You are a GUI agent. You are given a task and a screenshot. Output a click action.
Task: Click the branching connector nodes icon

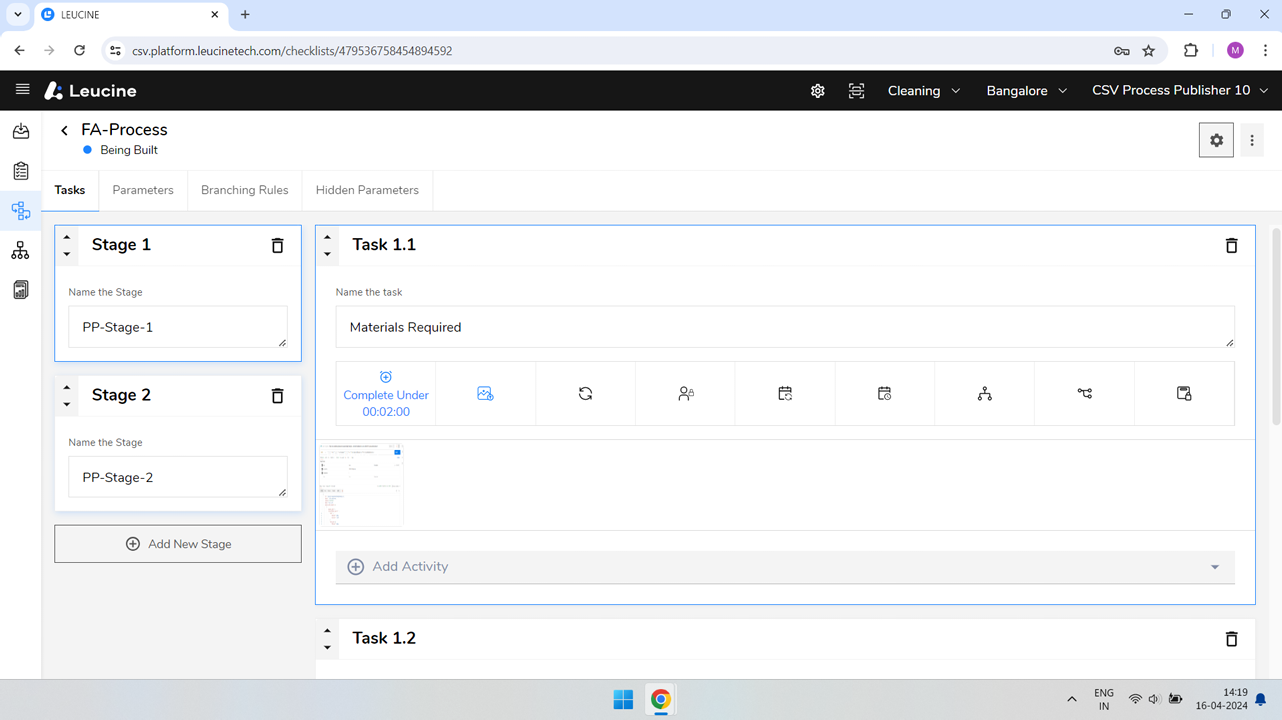pyautogui.click(x=1085, y=394)
